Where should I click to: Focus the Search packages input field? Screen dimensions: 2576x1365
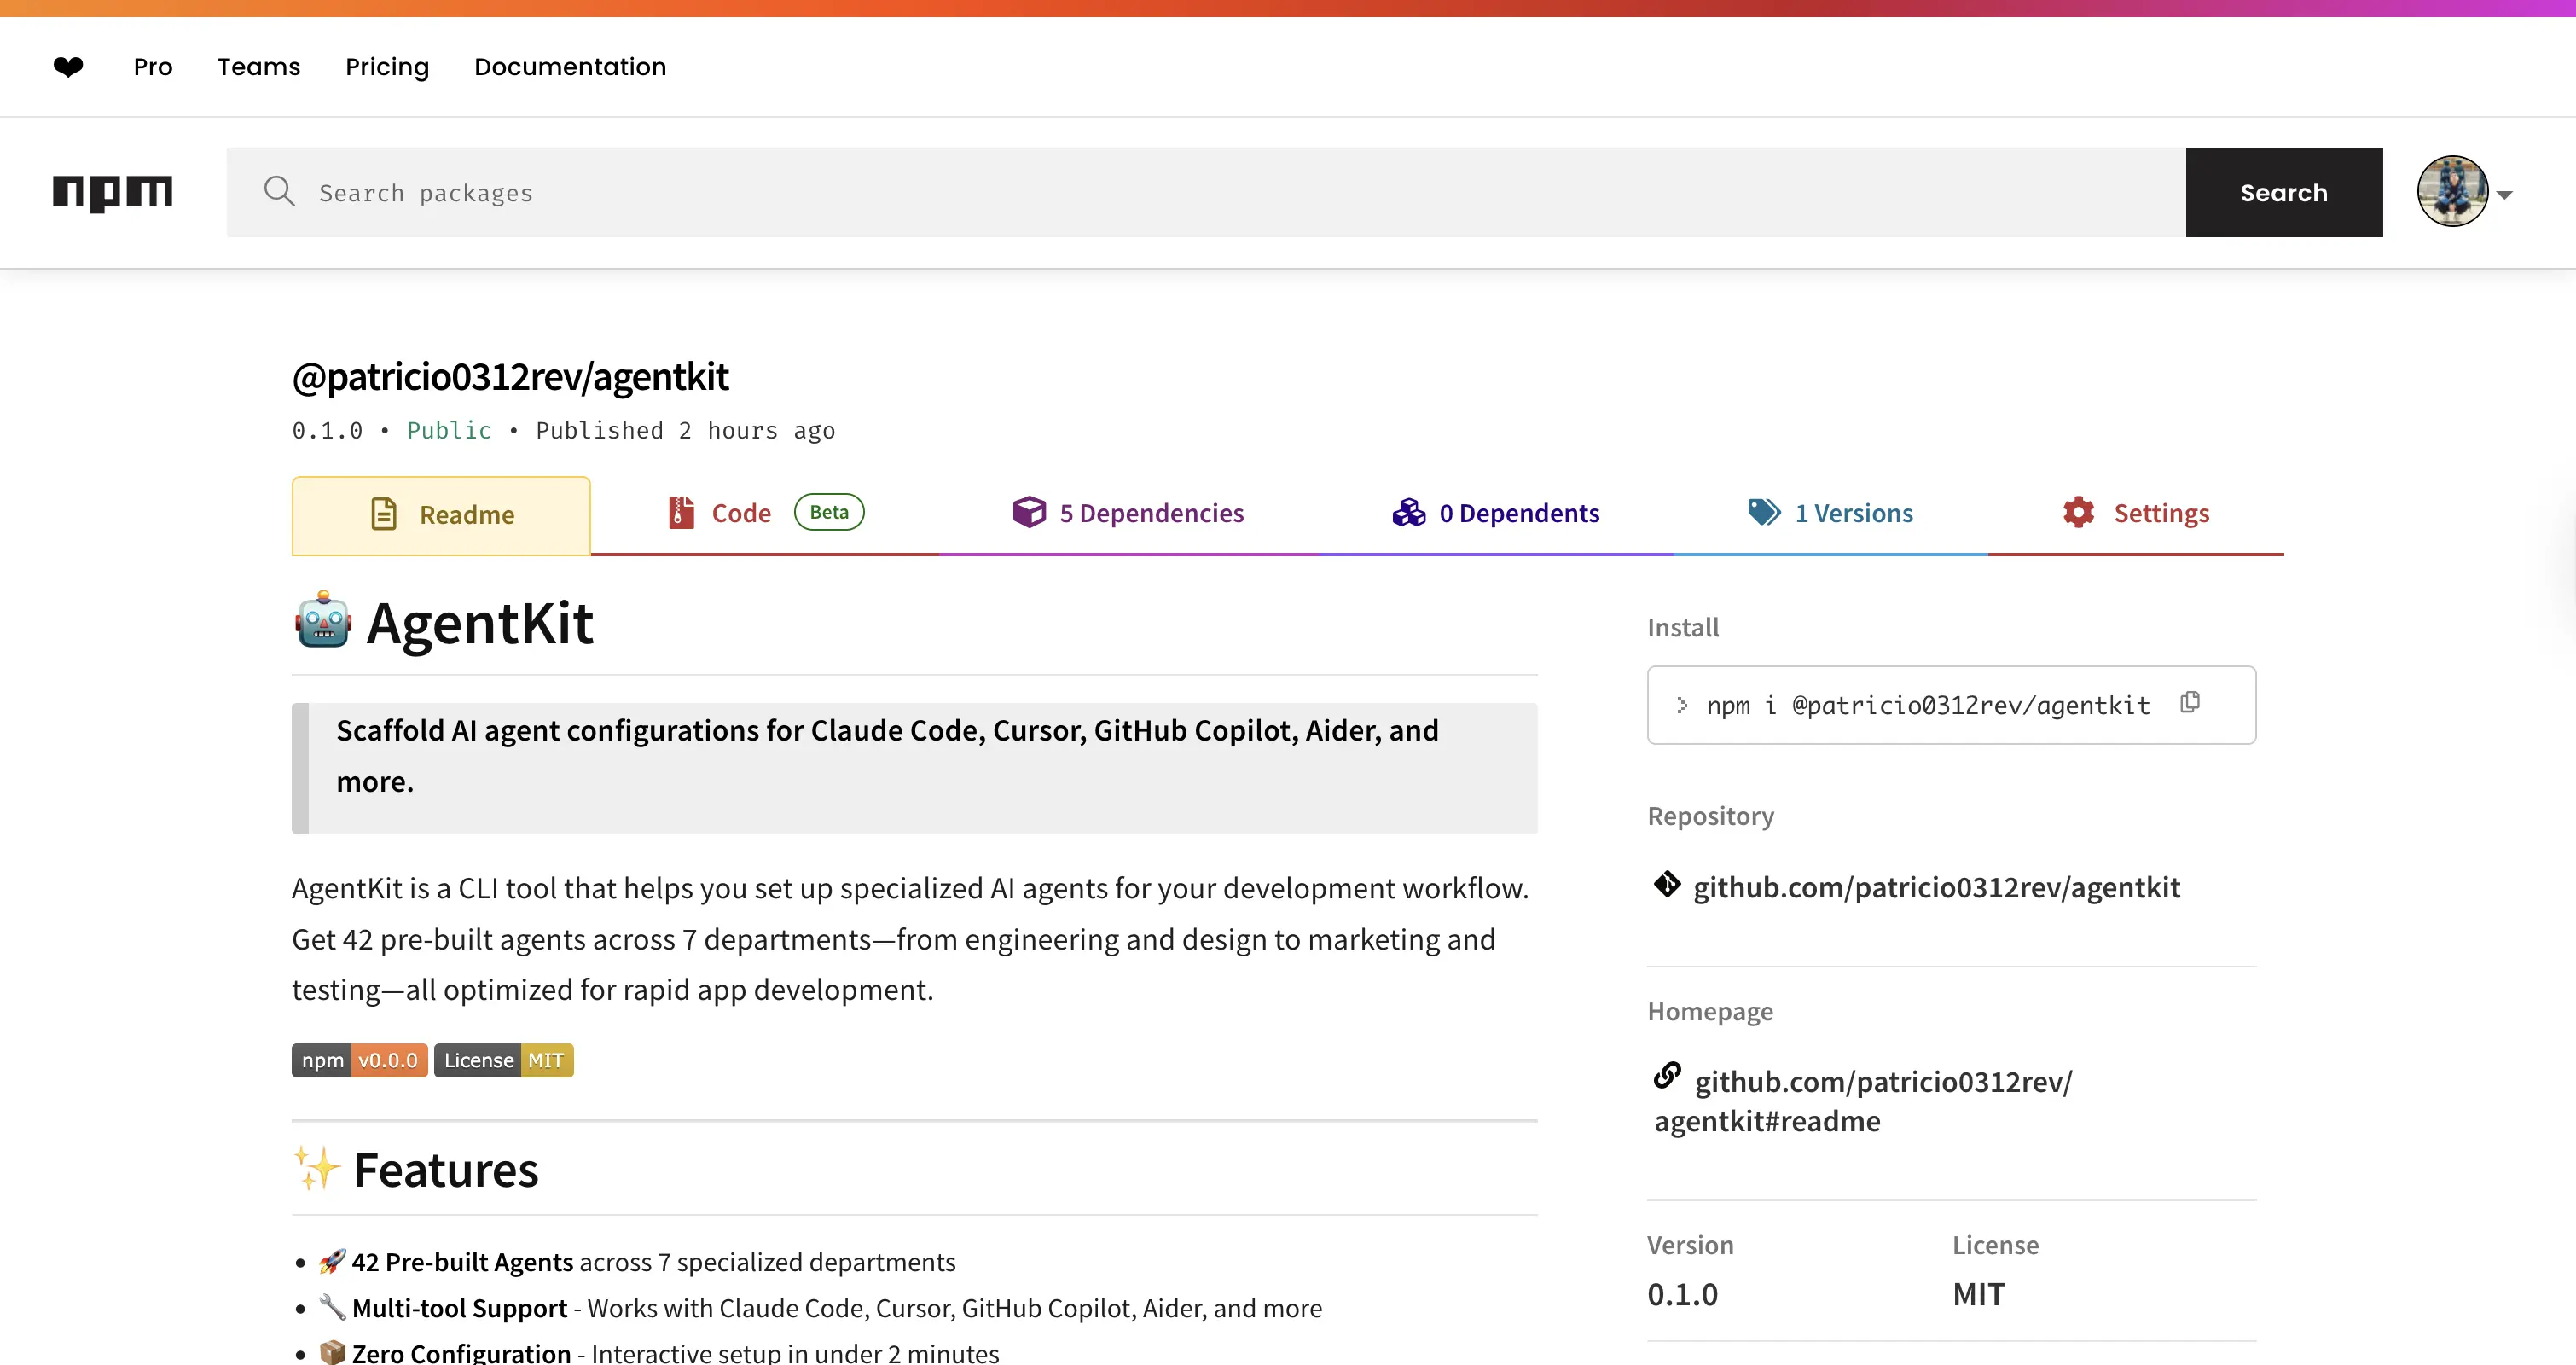pos(1206,193)
